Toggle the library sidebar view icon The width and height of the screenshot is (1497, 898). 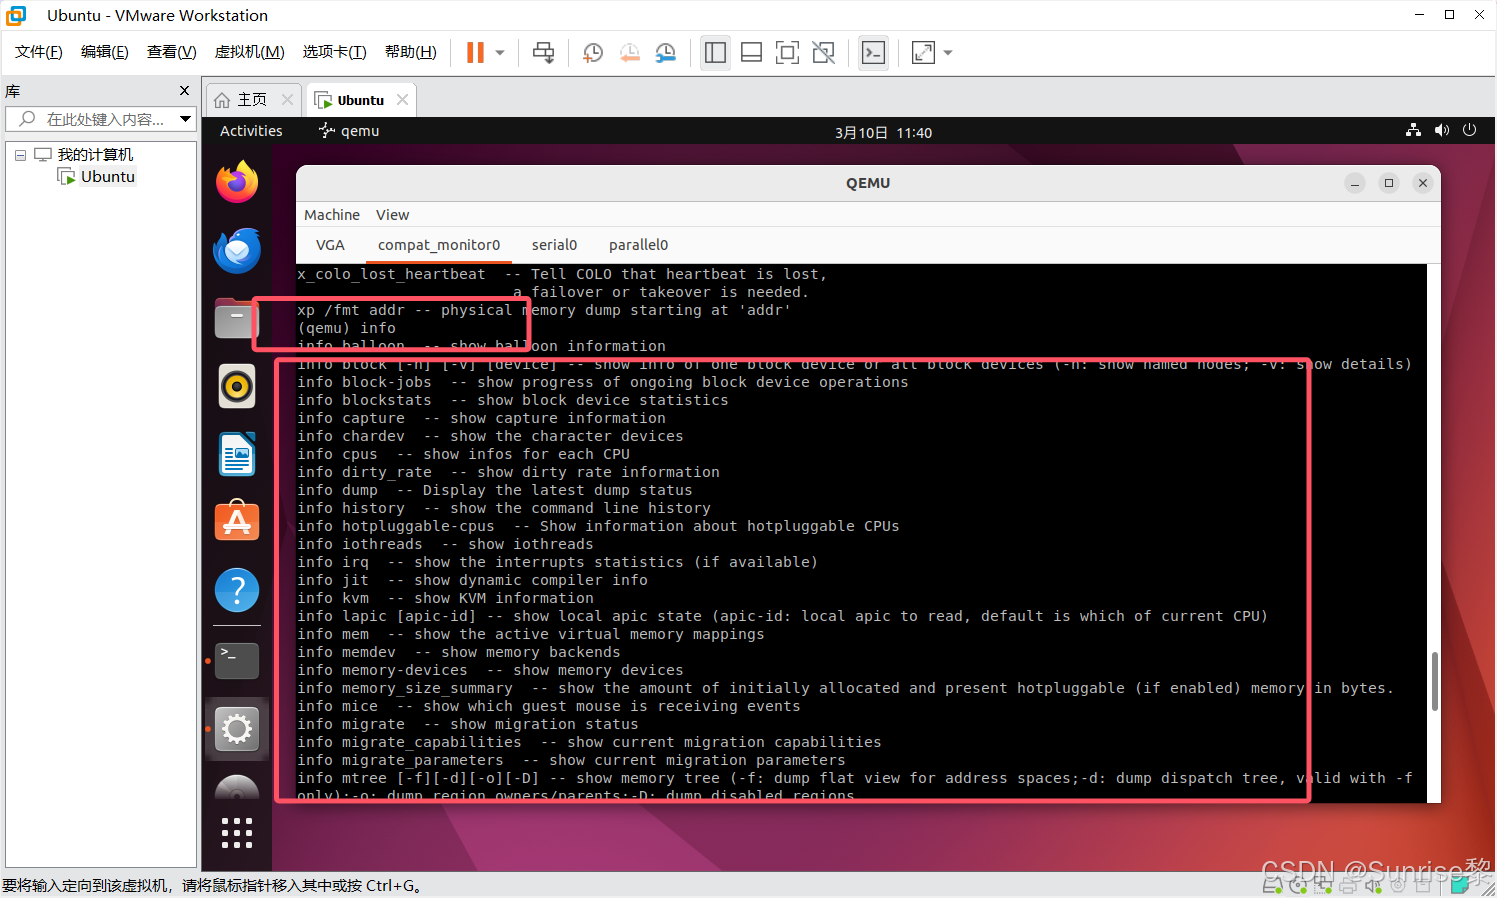[x=715, y=52]
